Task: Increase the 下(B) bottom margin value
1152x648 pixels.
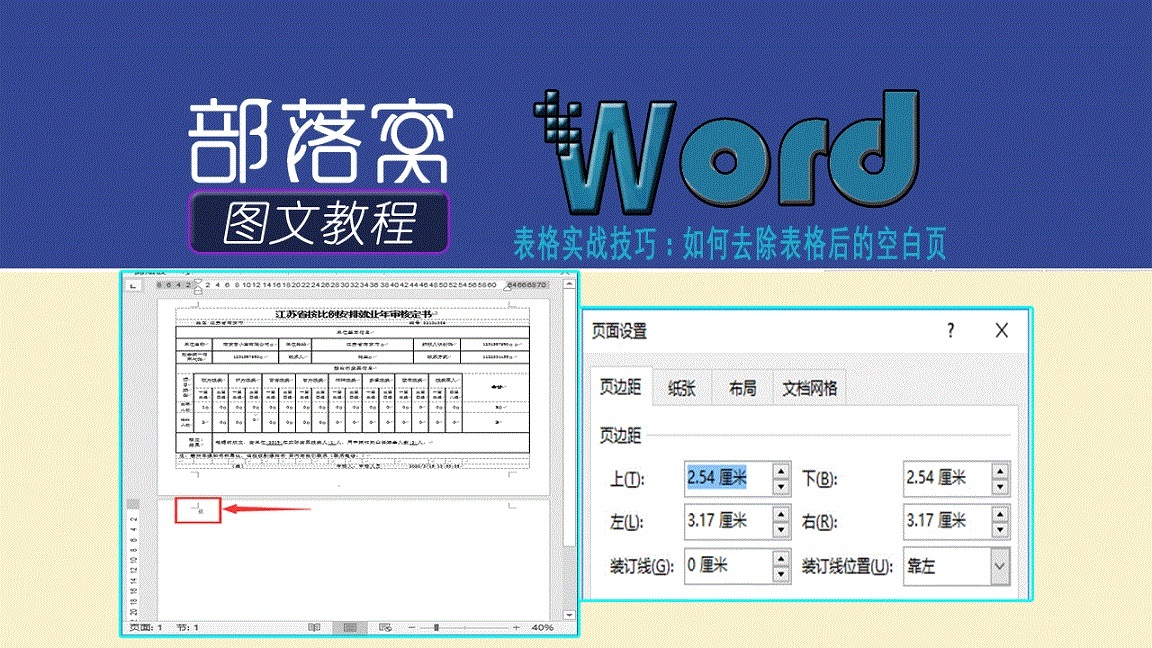Action: pyautogui.click(x=1000, y=471)
